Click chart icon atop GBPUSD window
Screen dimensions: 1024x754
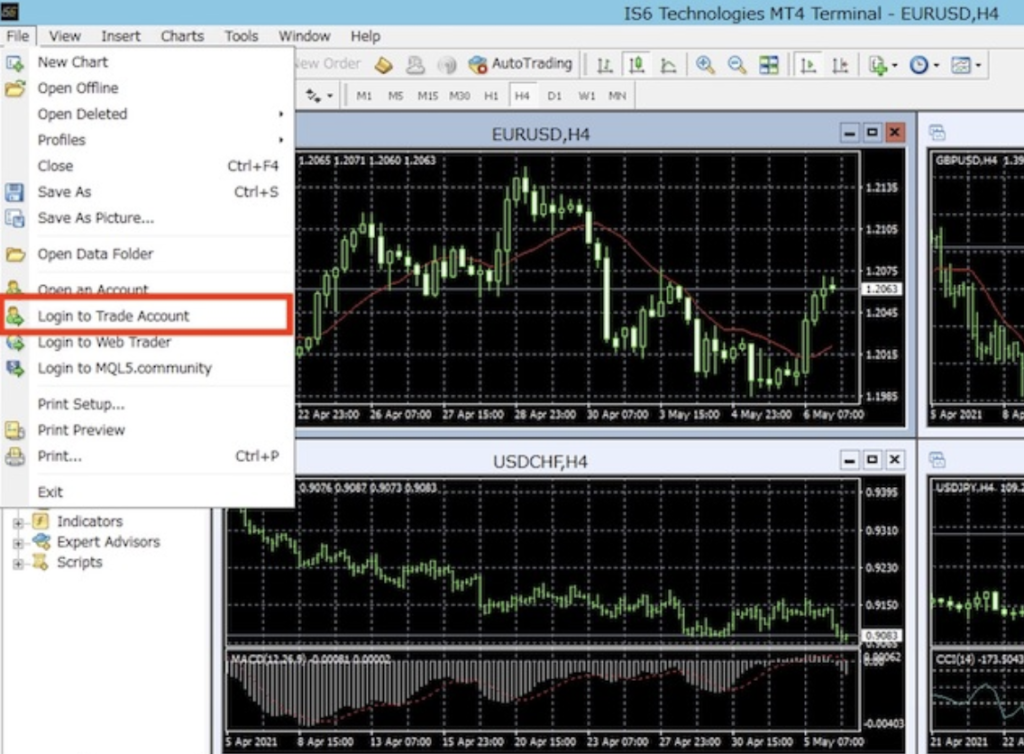click(x=937, y=133)
